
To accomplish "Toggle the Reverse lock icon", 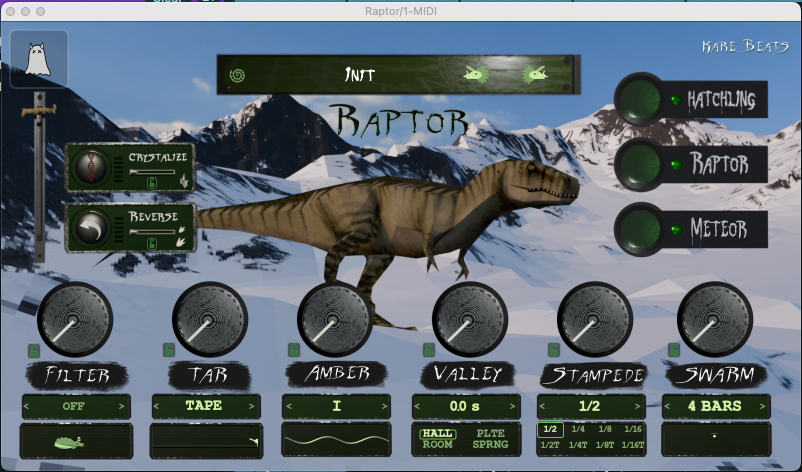I will [x=151, y=244].
